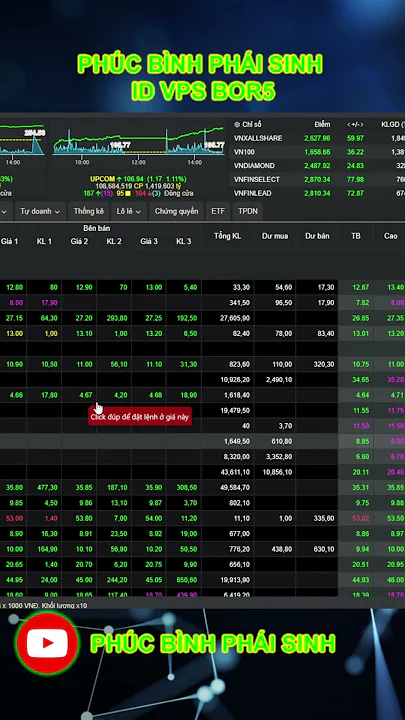405x720 pixels.
Task: Click volume cell 192,50
Action: coord(186,318)
